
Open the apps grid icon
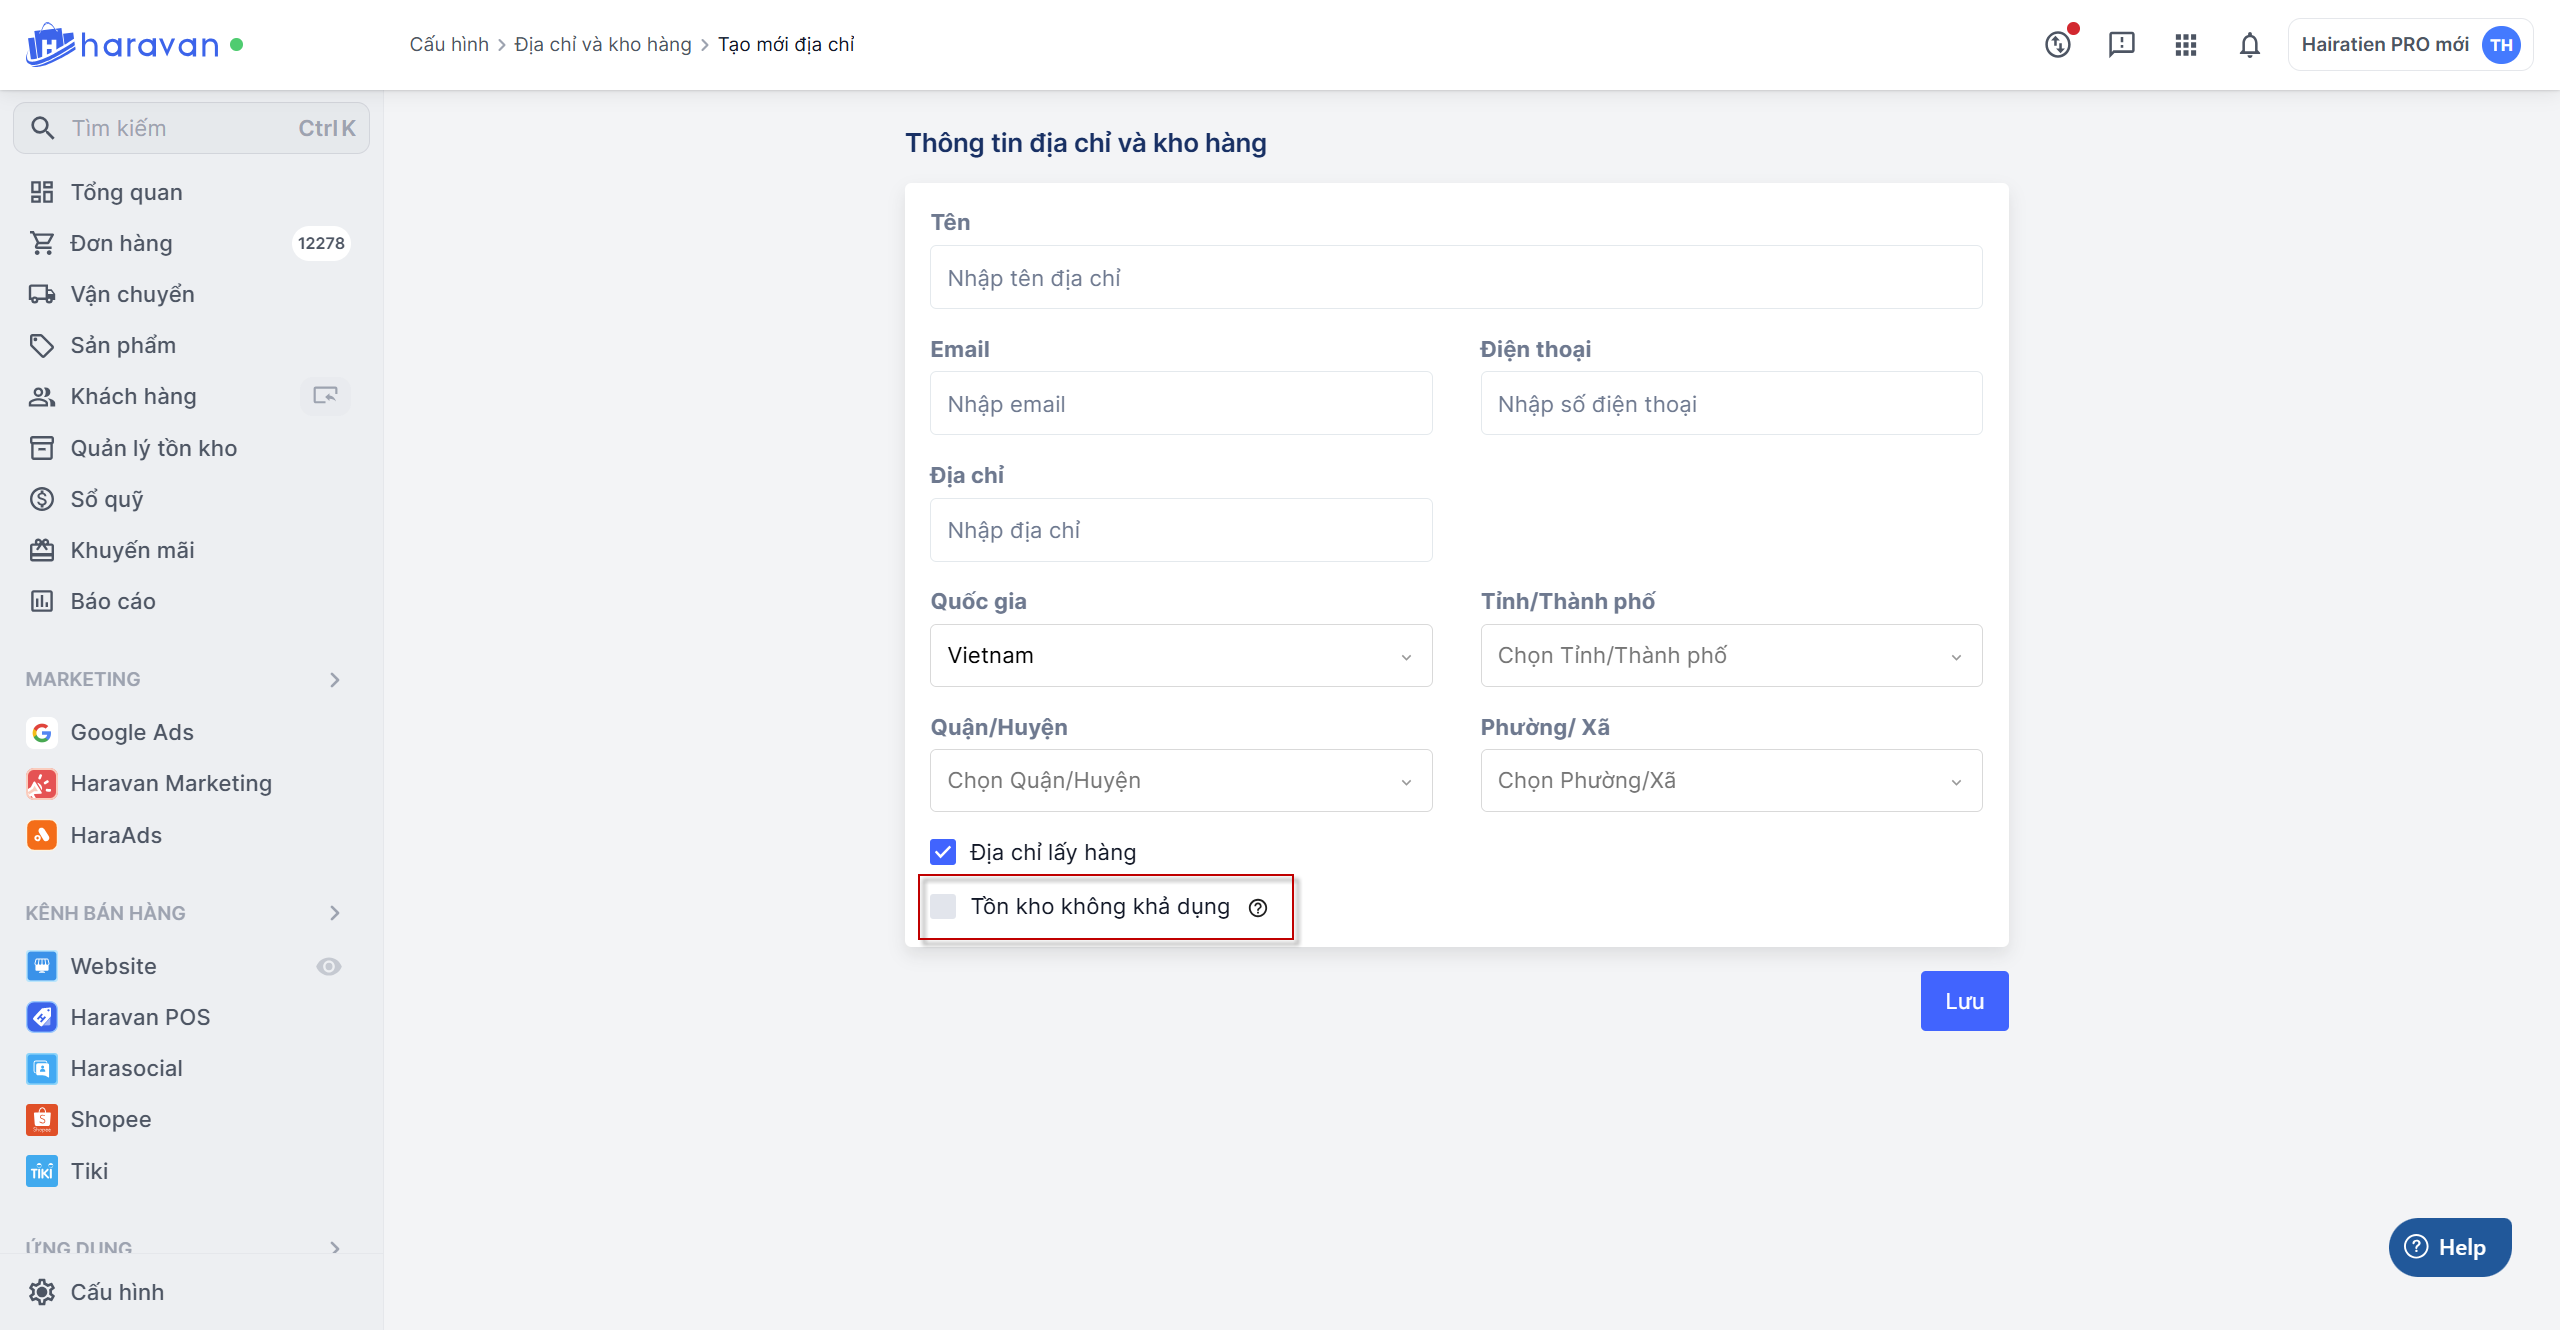click(x=2185, y=45)
